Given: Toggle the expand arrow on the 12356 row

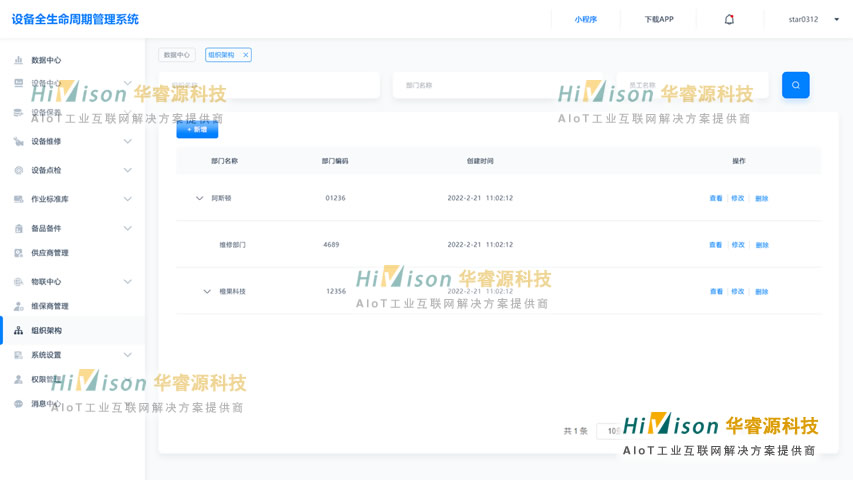Looking at the screenshot, I should [207, 292].
